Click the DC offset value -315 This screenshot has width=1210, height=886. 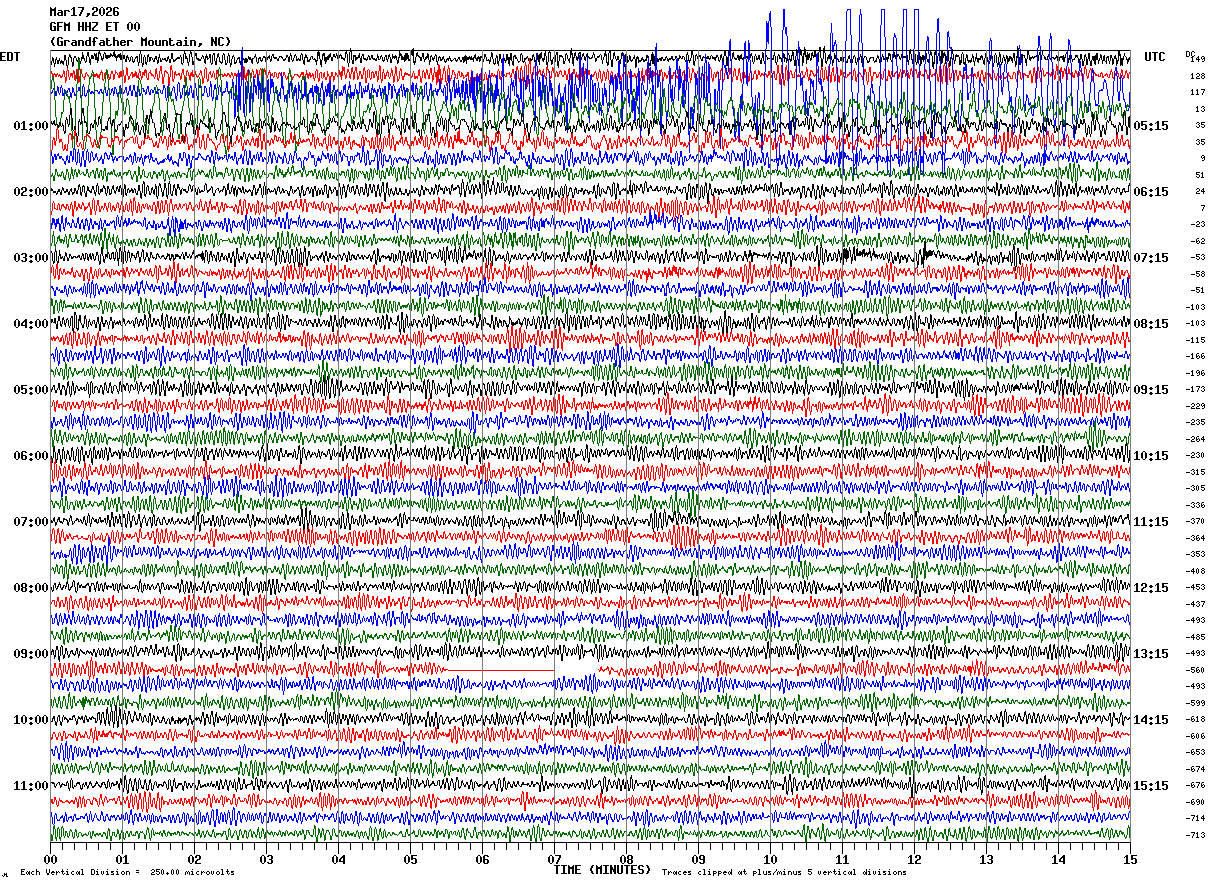coord(1196,472)
